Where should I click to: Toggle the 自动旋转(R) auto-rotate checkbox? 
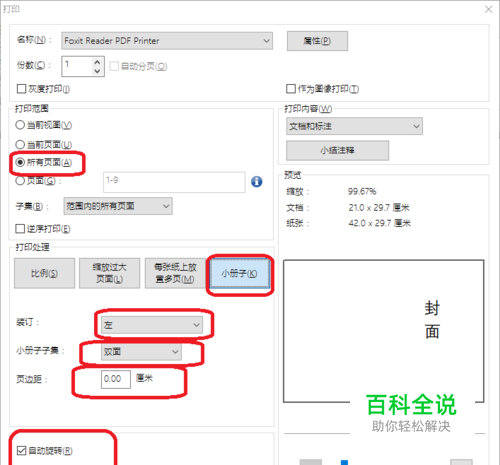point(21,451)
